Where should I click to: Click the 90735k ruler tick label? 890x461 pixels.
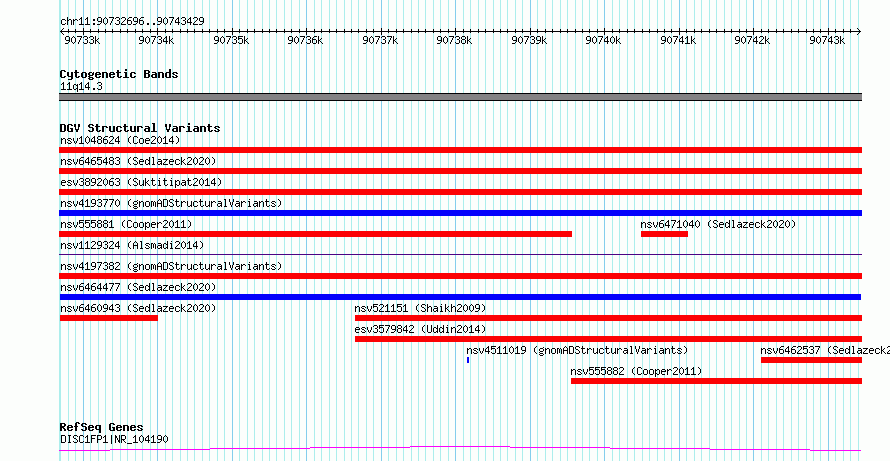(232, 40)
